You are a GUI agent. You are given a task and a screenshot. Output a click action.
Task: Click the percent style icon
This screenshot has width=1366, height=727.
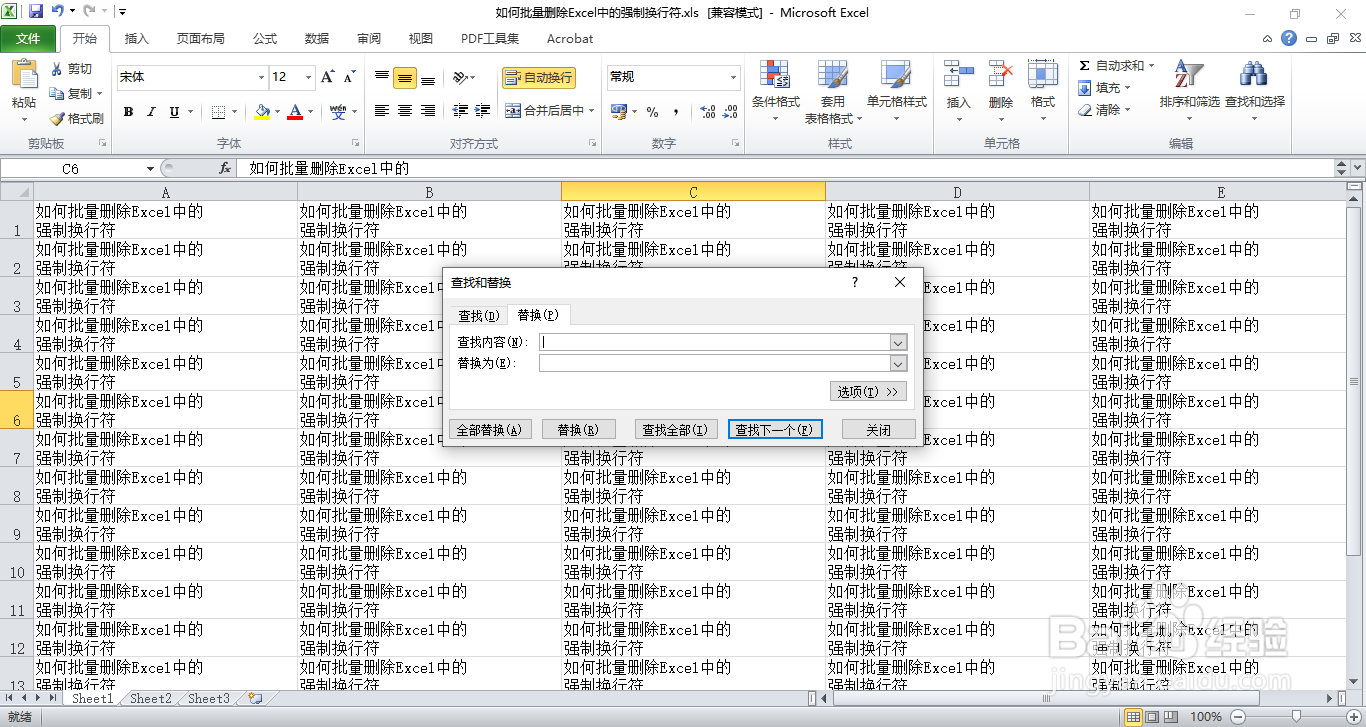coord(652,112)
